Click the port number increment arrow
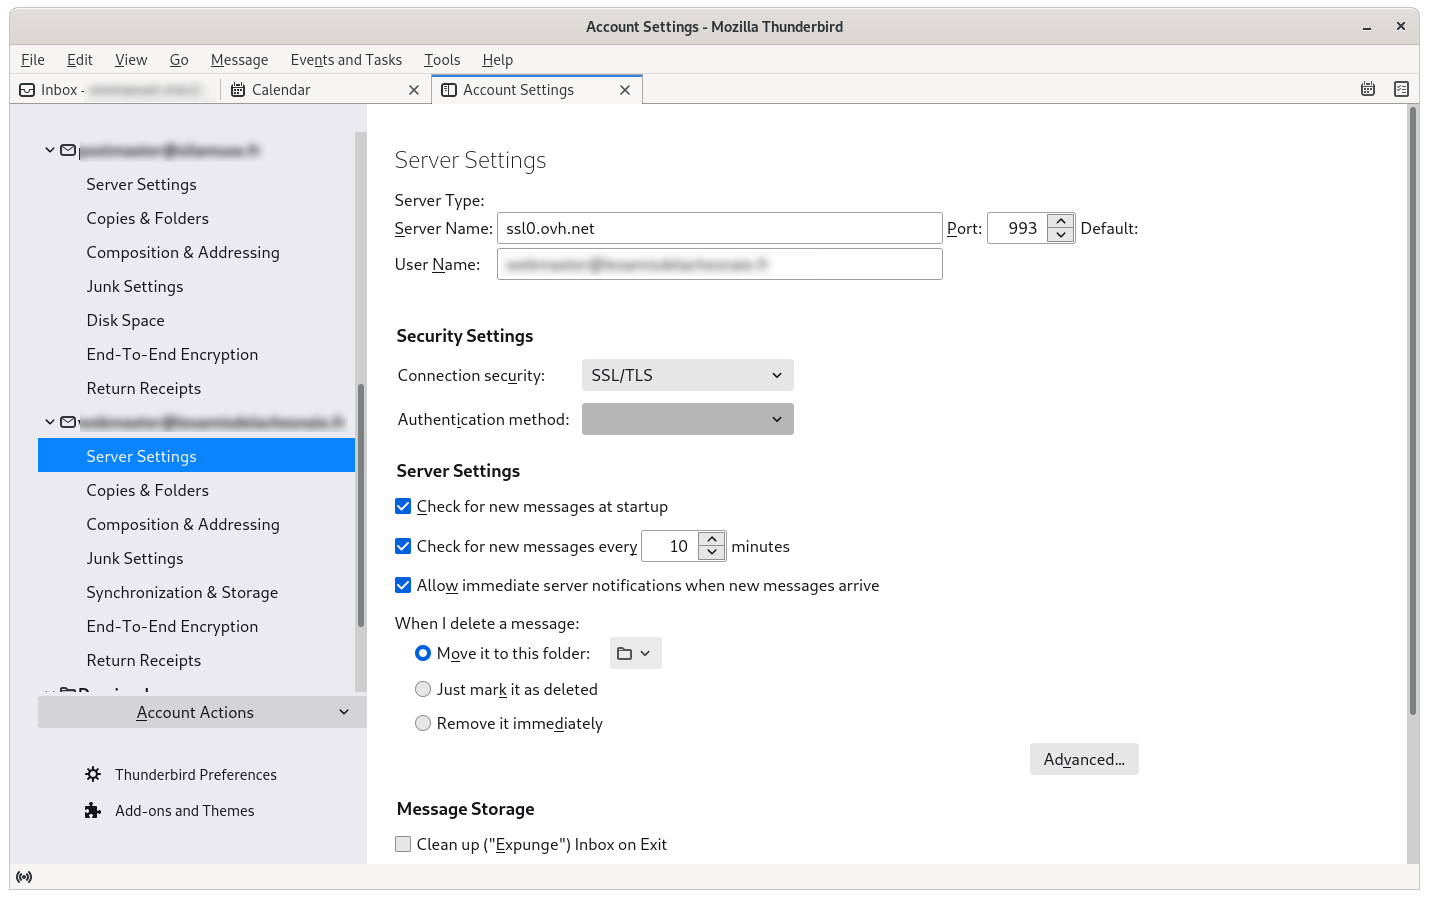The height and width of the screenshot is (899, 1429). (x=1061, y=221)
